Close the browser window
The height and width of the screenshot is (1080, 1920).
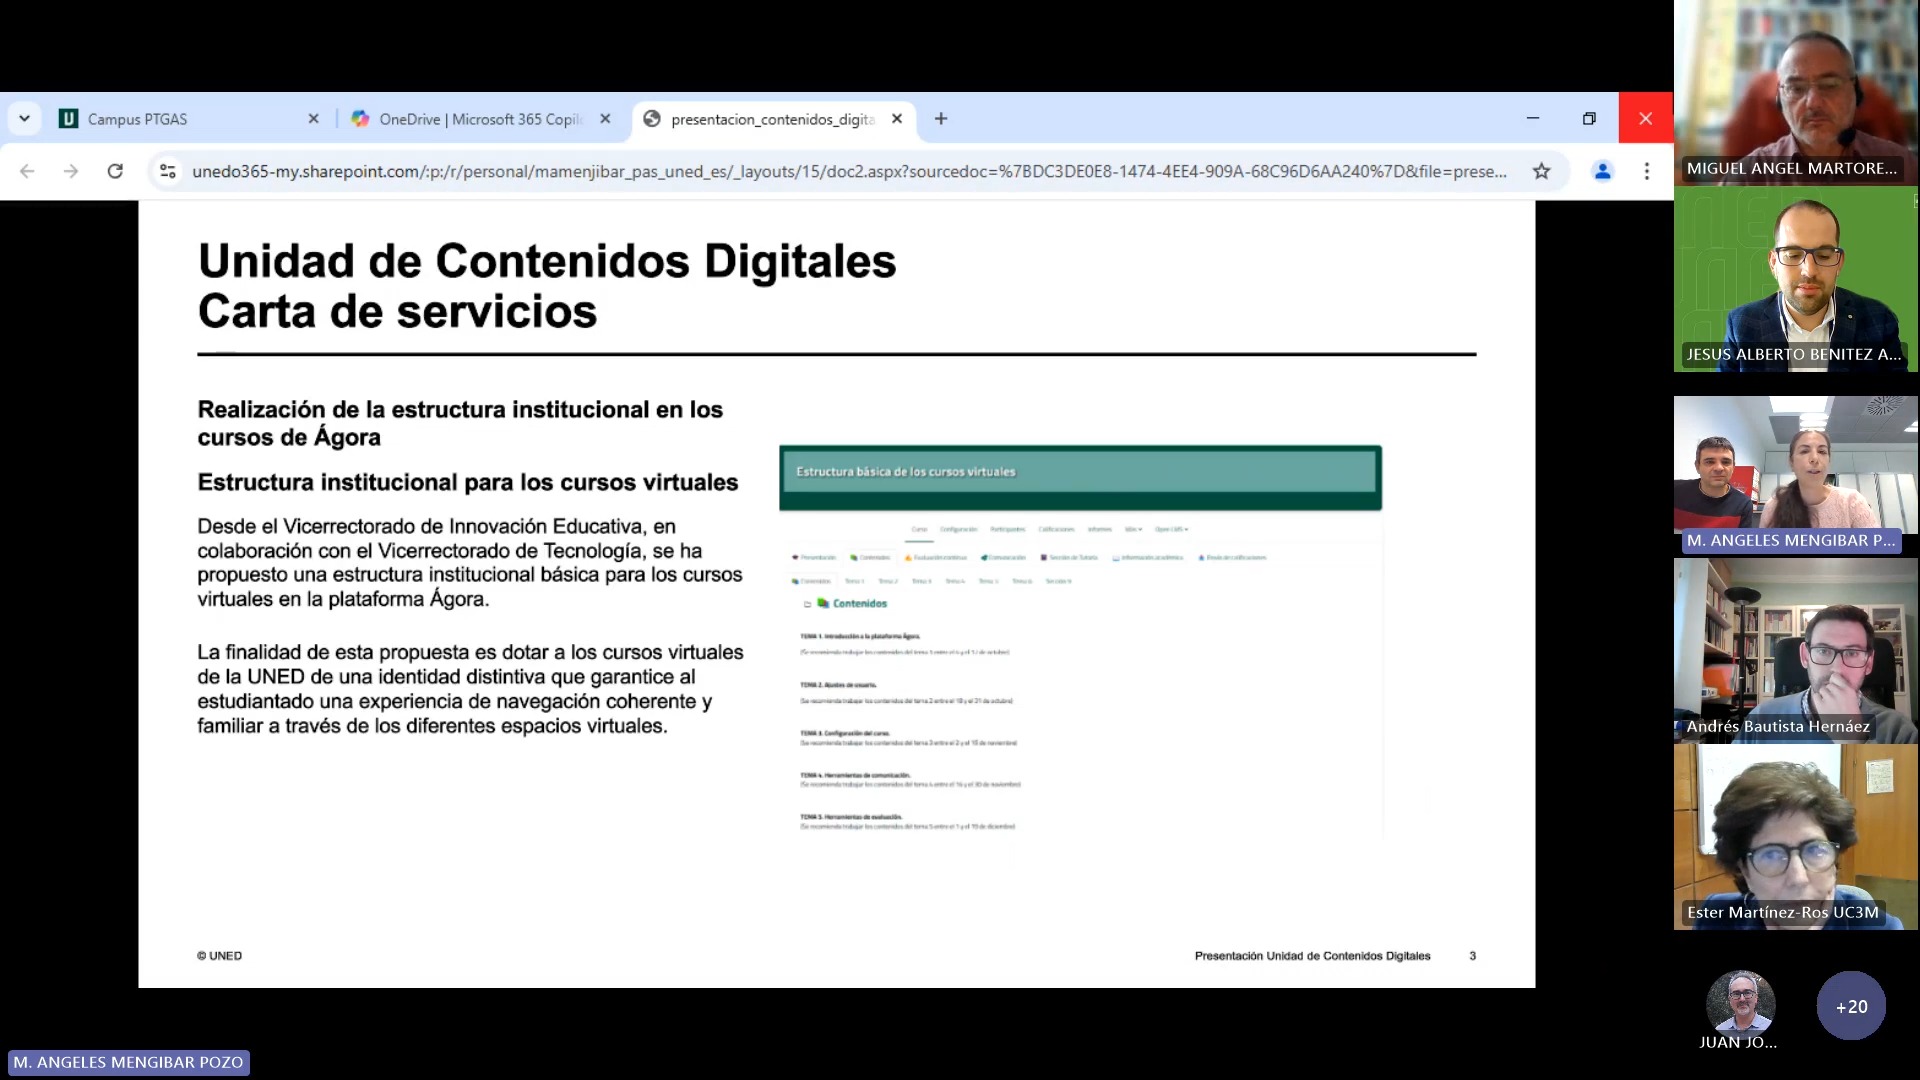[x=1646, y=118]
